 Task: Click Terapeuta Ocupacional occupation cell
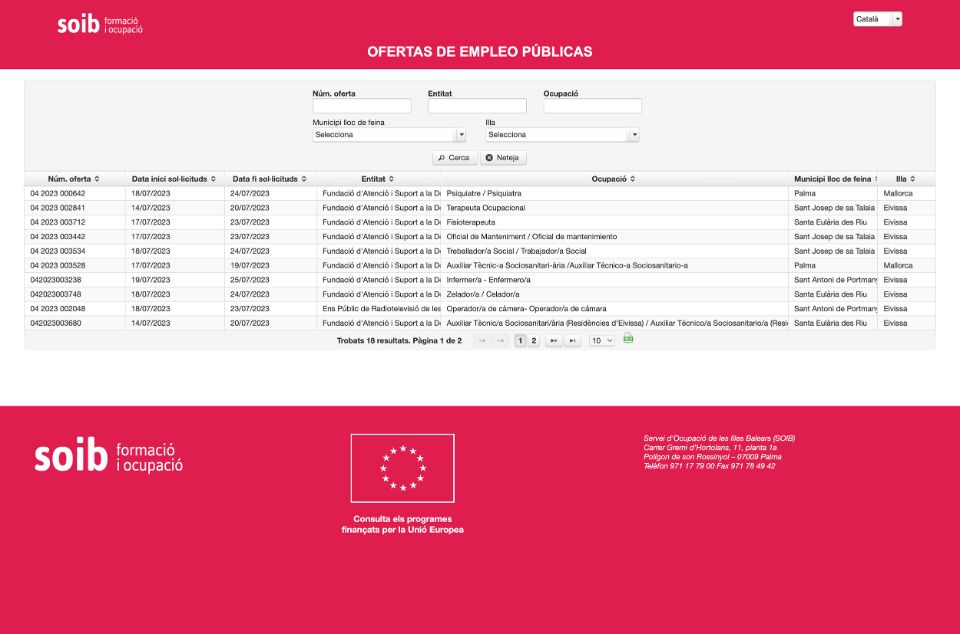[x=614, y=208]
